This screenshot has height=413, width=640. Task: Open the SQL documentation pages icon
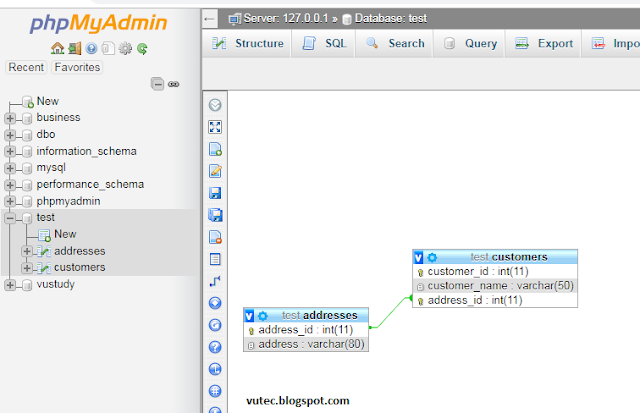108,49
